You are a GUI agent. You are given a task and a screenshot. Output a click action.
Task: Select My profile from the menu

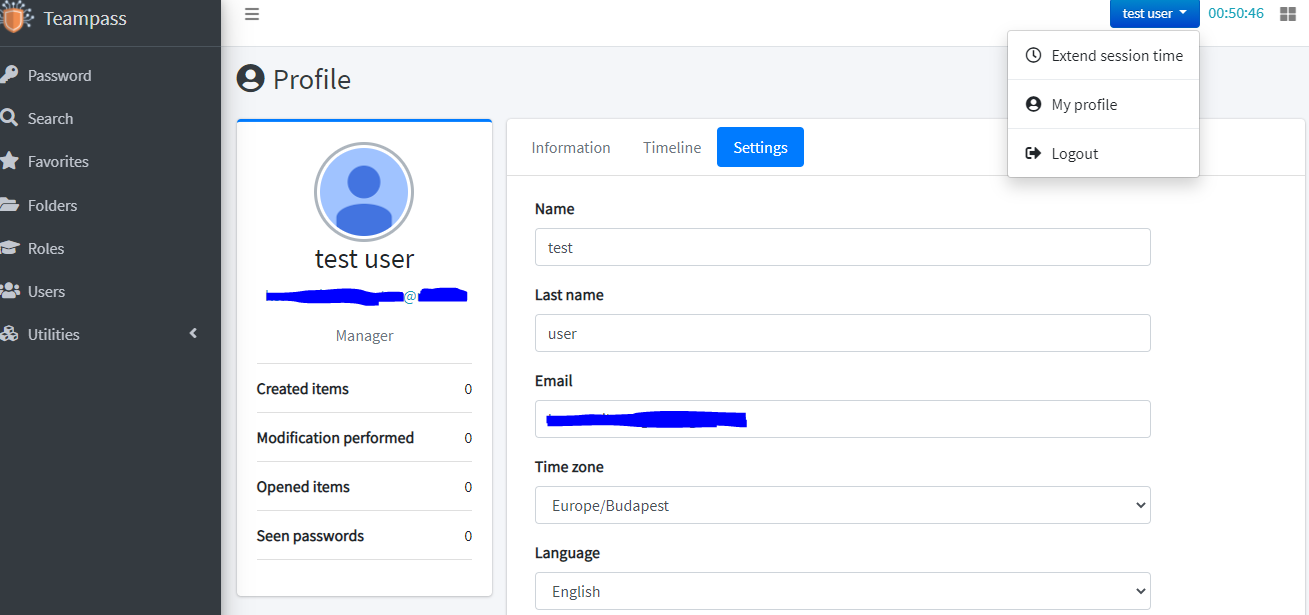[1082, 104]
